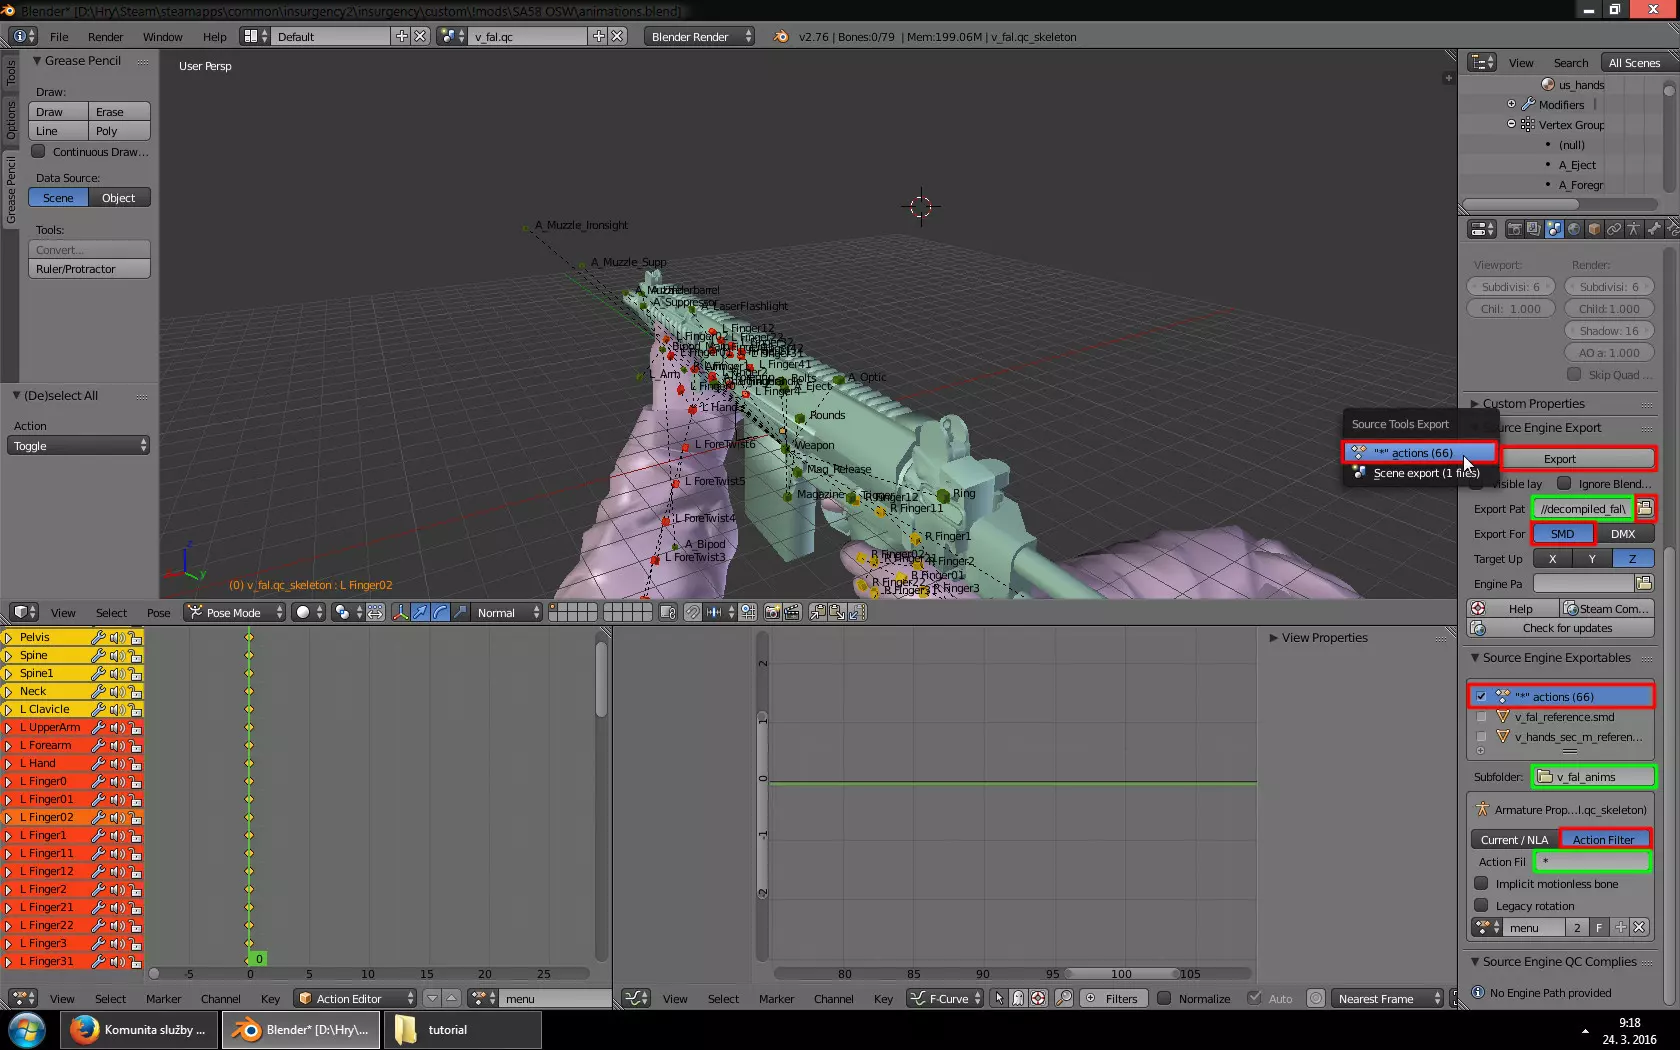Switch to World properties globe icon
The width and height of the screenshot is (1680, 1050).
coord(1574,229)
